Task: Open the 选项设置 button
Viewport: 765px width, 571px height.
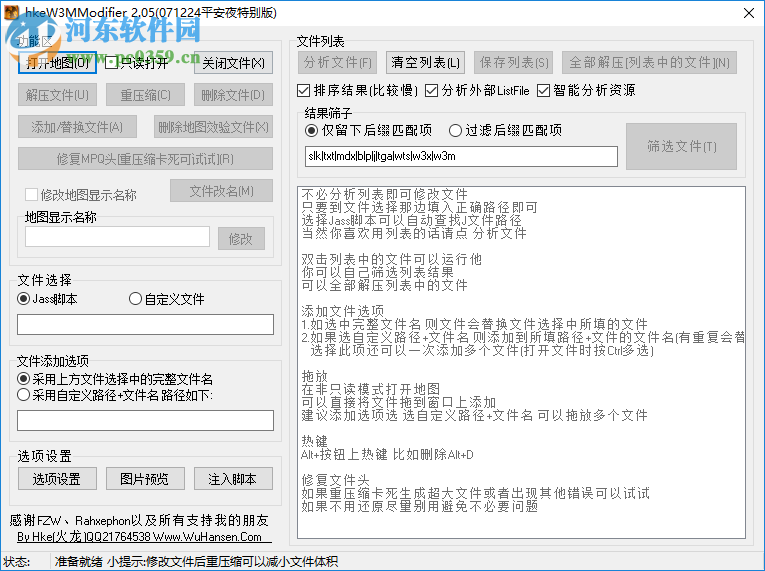Action: [x=57, y=479]
